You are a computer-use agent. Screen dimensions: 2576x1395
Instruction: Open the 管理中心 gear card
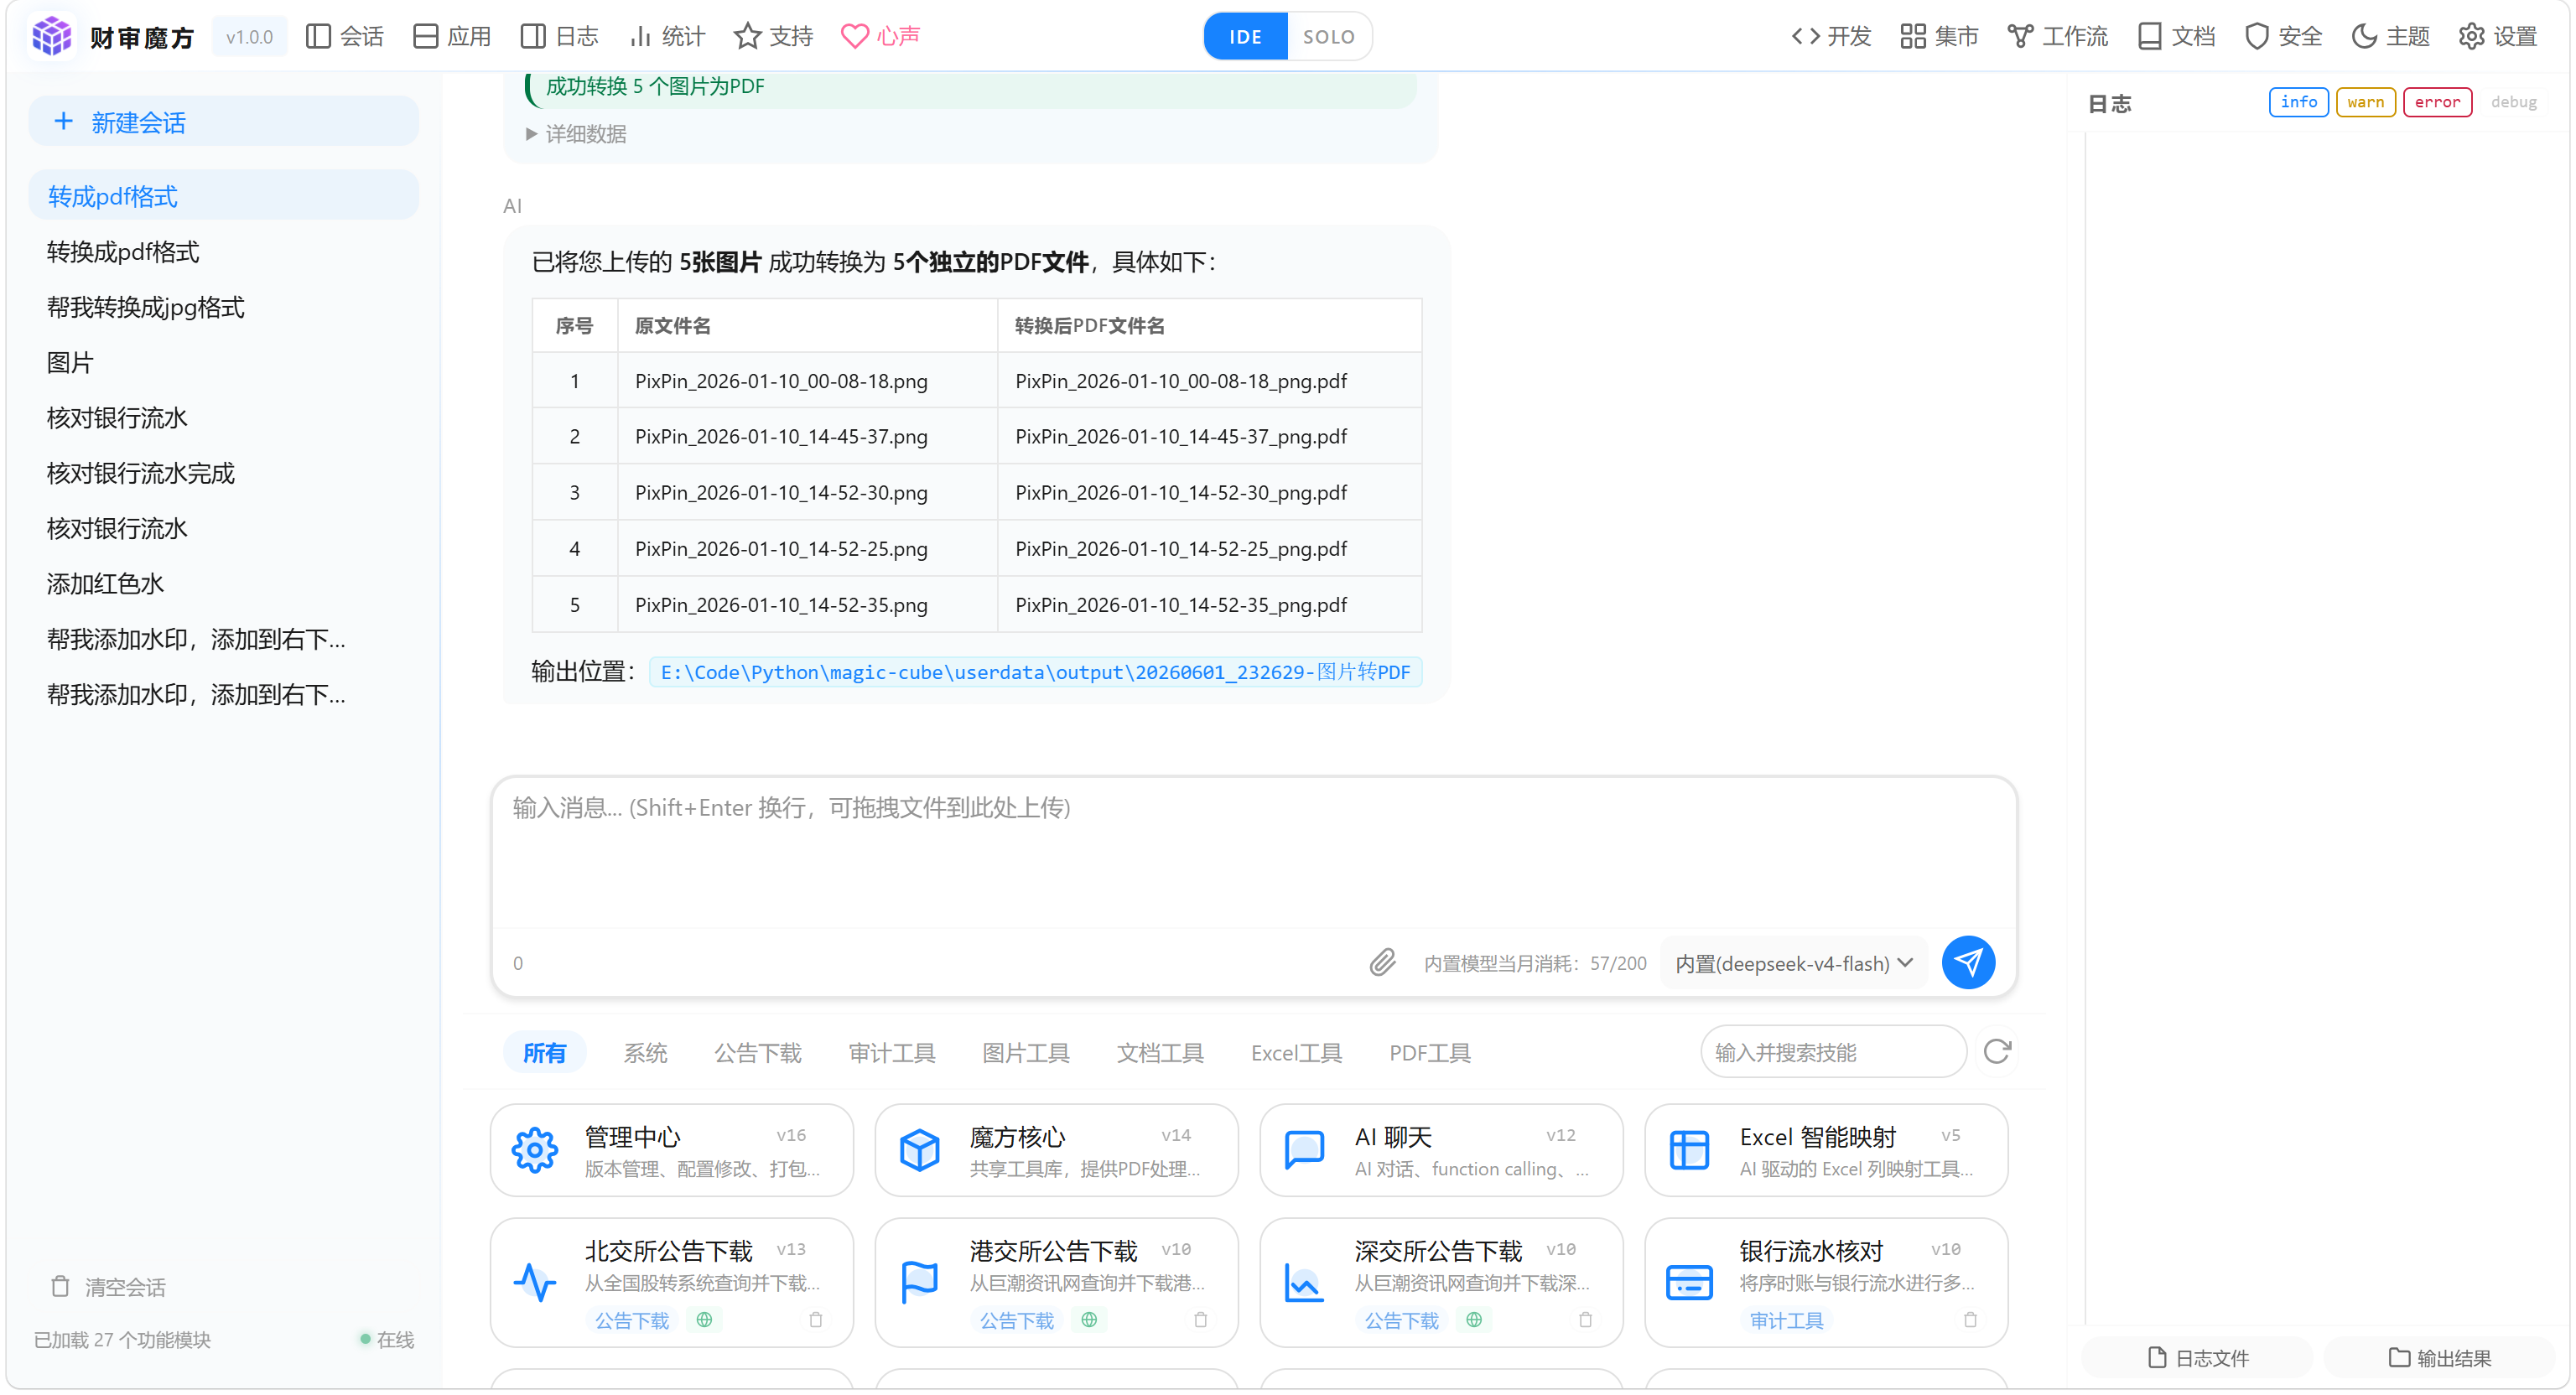(x=672, y=1151)
